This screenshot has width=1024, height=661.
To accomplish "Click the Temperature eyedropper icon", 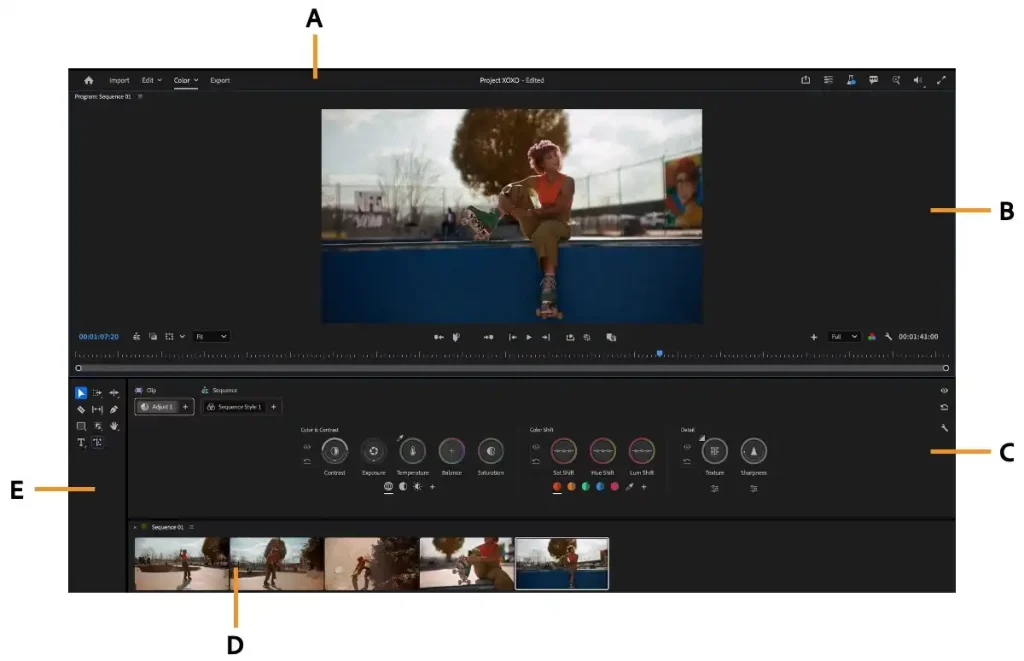I will click(400, 437).
